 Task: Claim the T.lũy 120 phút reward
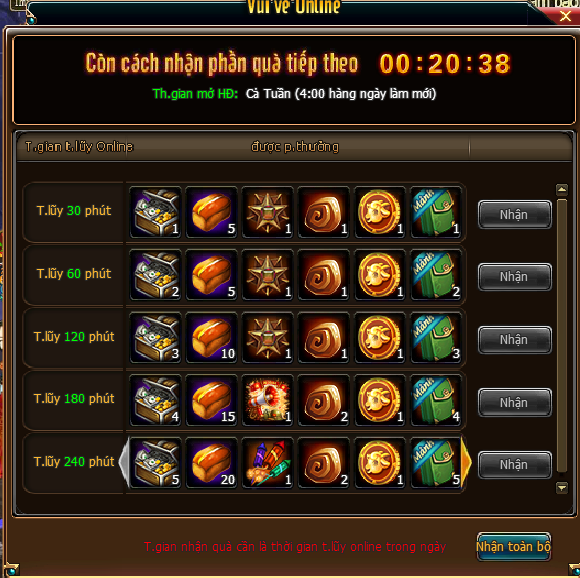[515, 340]
